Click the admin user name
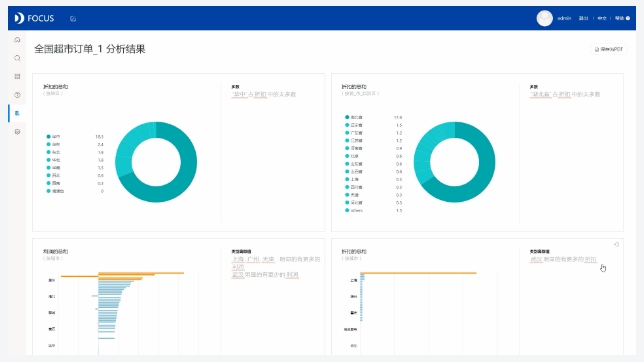Viewport: 644px width, 362px height. tap(564, 18)
